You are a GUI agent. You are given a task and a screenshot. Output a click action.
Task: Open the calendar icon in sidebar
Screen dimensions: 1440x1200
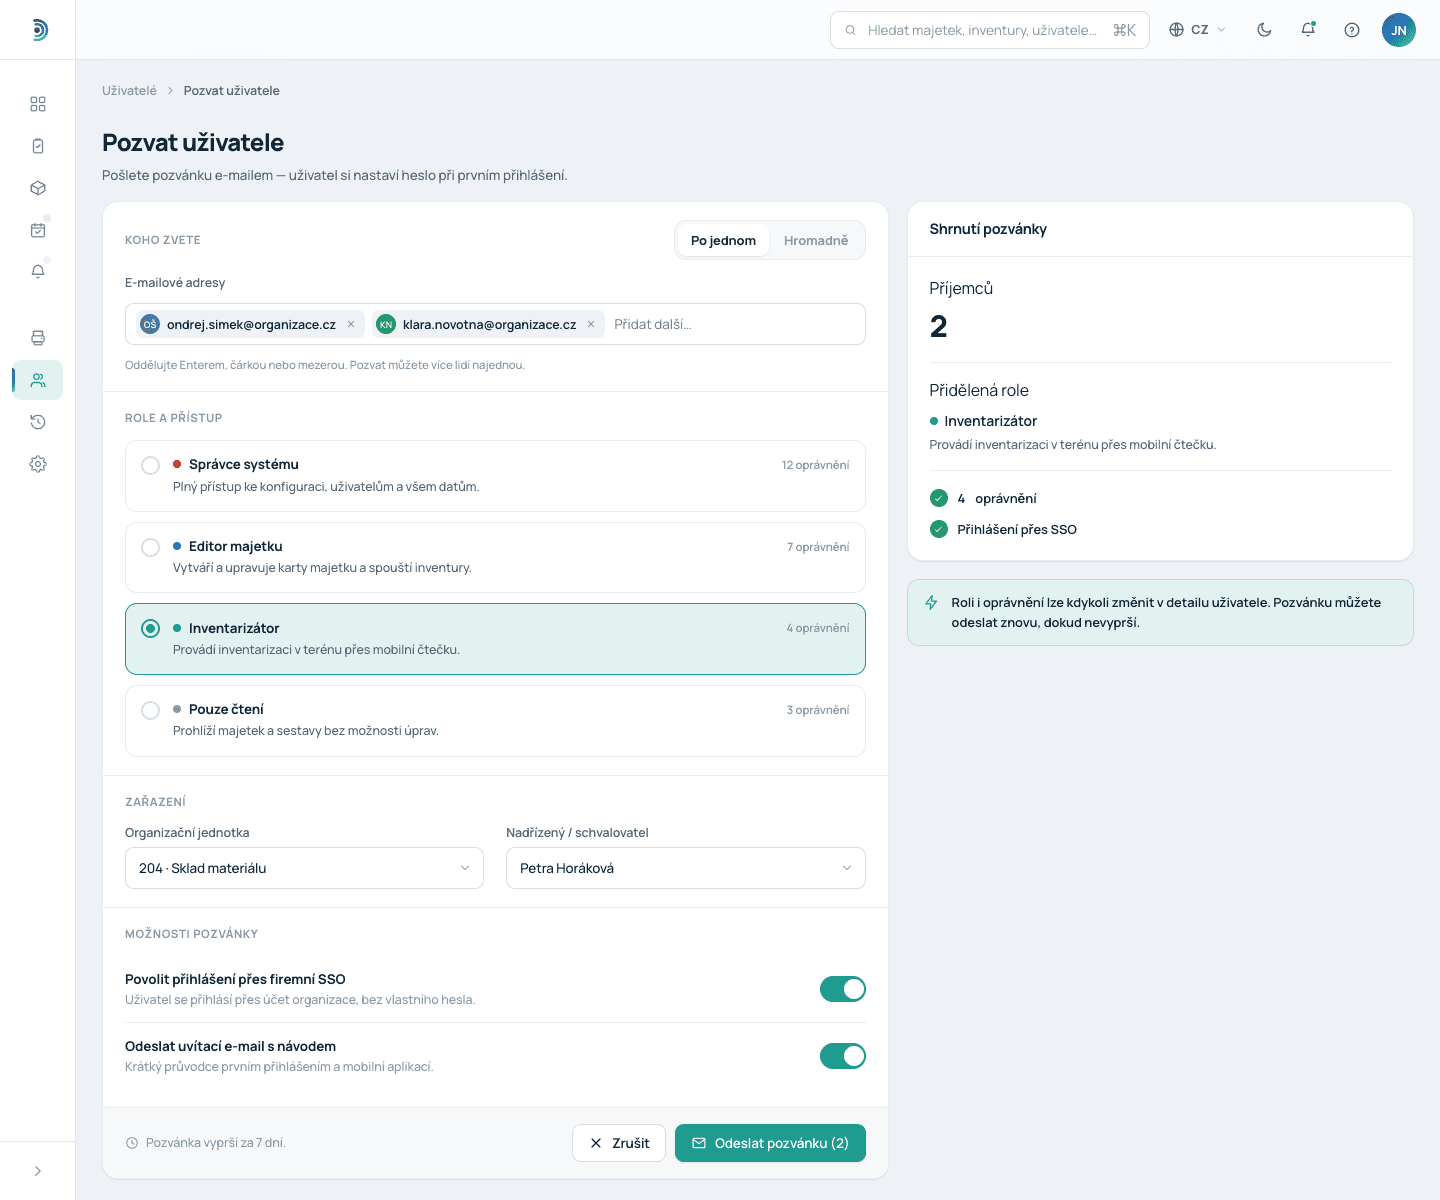coord(38,230)
